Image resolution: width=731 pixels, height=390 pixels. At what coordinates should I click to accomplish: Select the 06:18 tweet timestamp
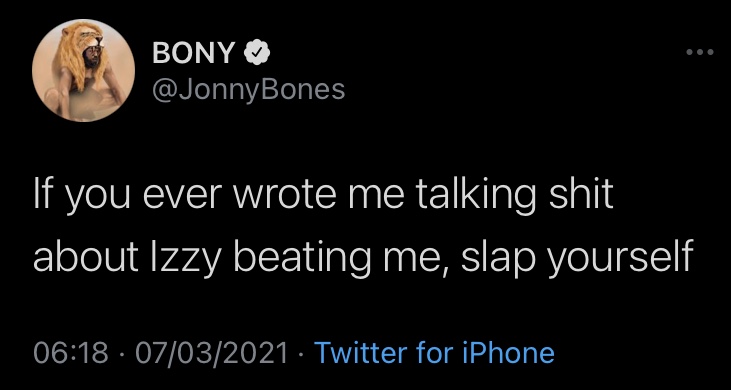click(x=69, y=353)
